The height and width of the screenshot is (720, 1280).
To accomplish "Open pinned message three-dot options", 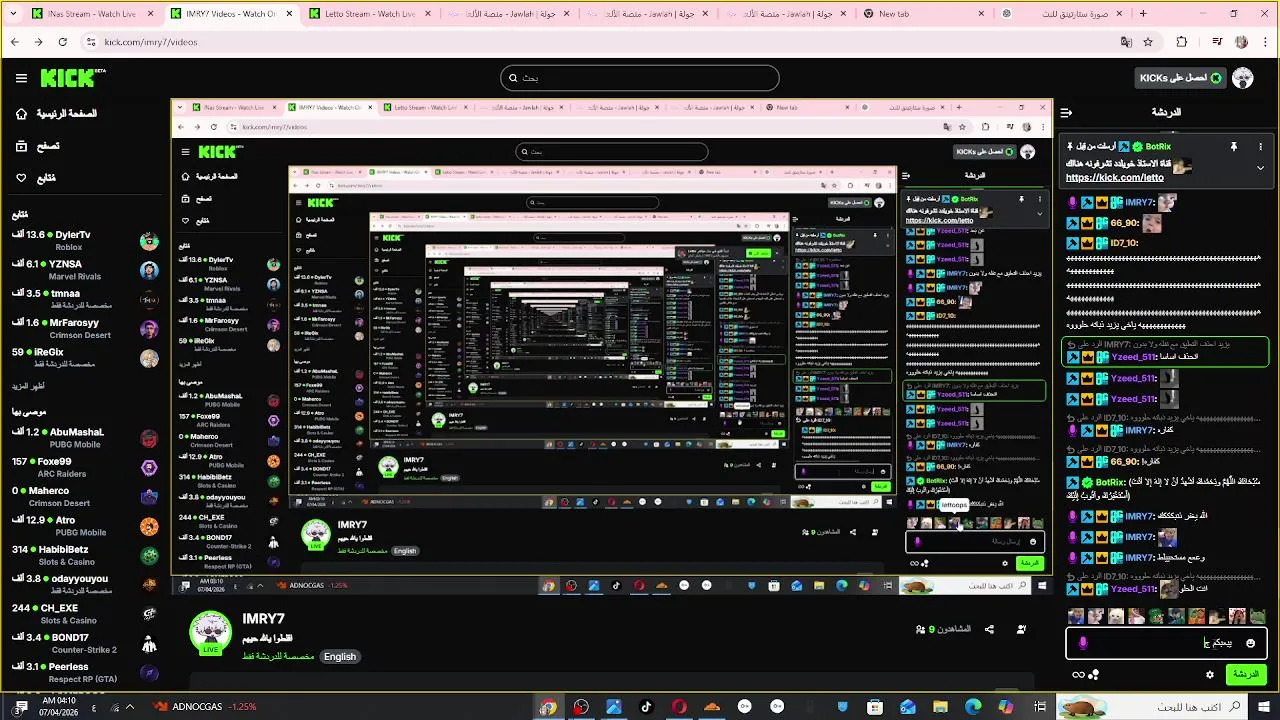I will click(x=1261, y=147).
